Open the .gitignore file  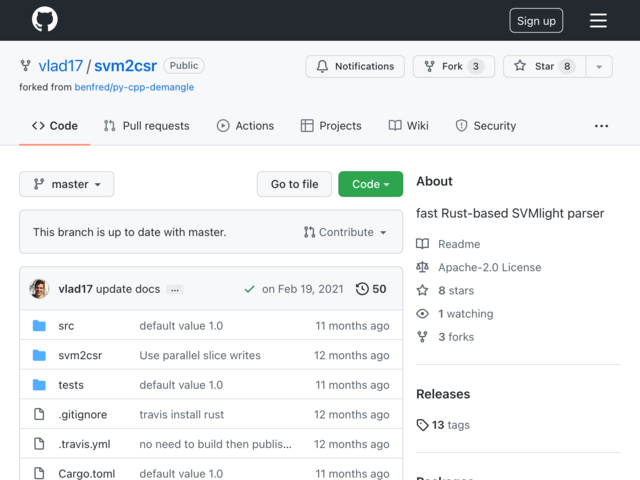[x=82, y=415]
